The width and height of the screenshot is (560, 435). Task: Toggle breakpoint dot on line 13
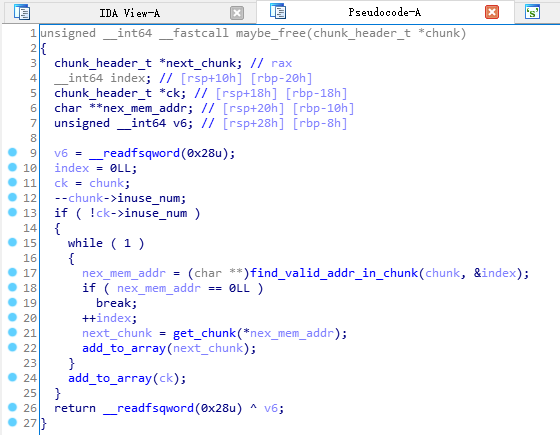pos(12,212)
